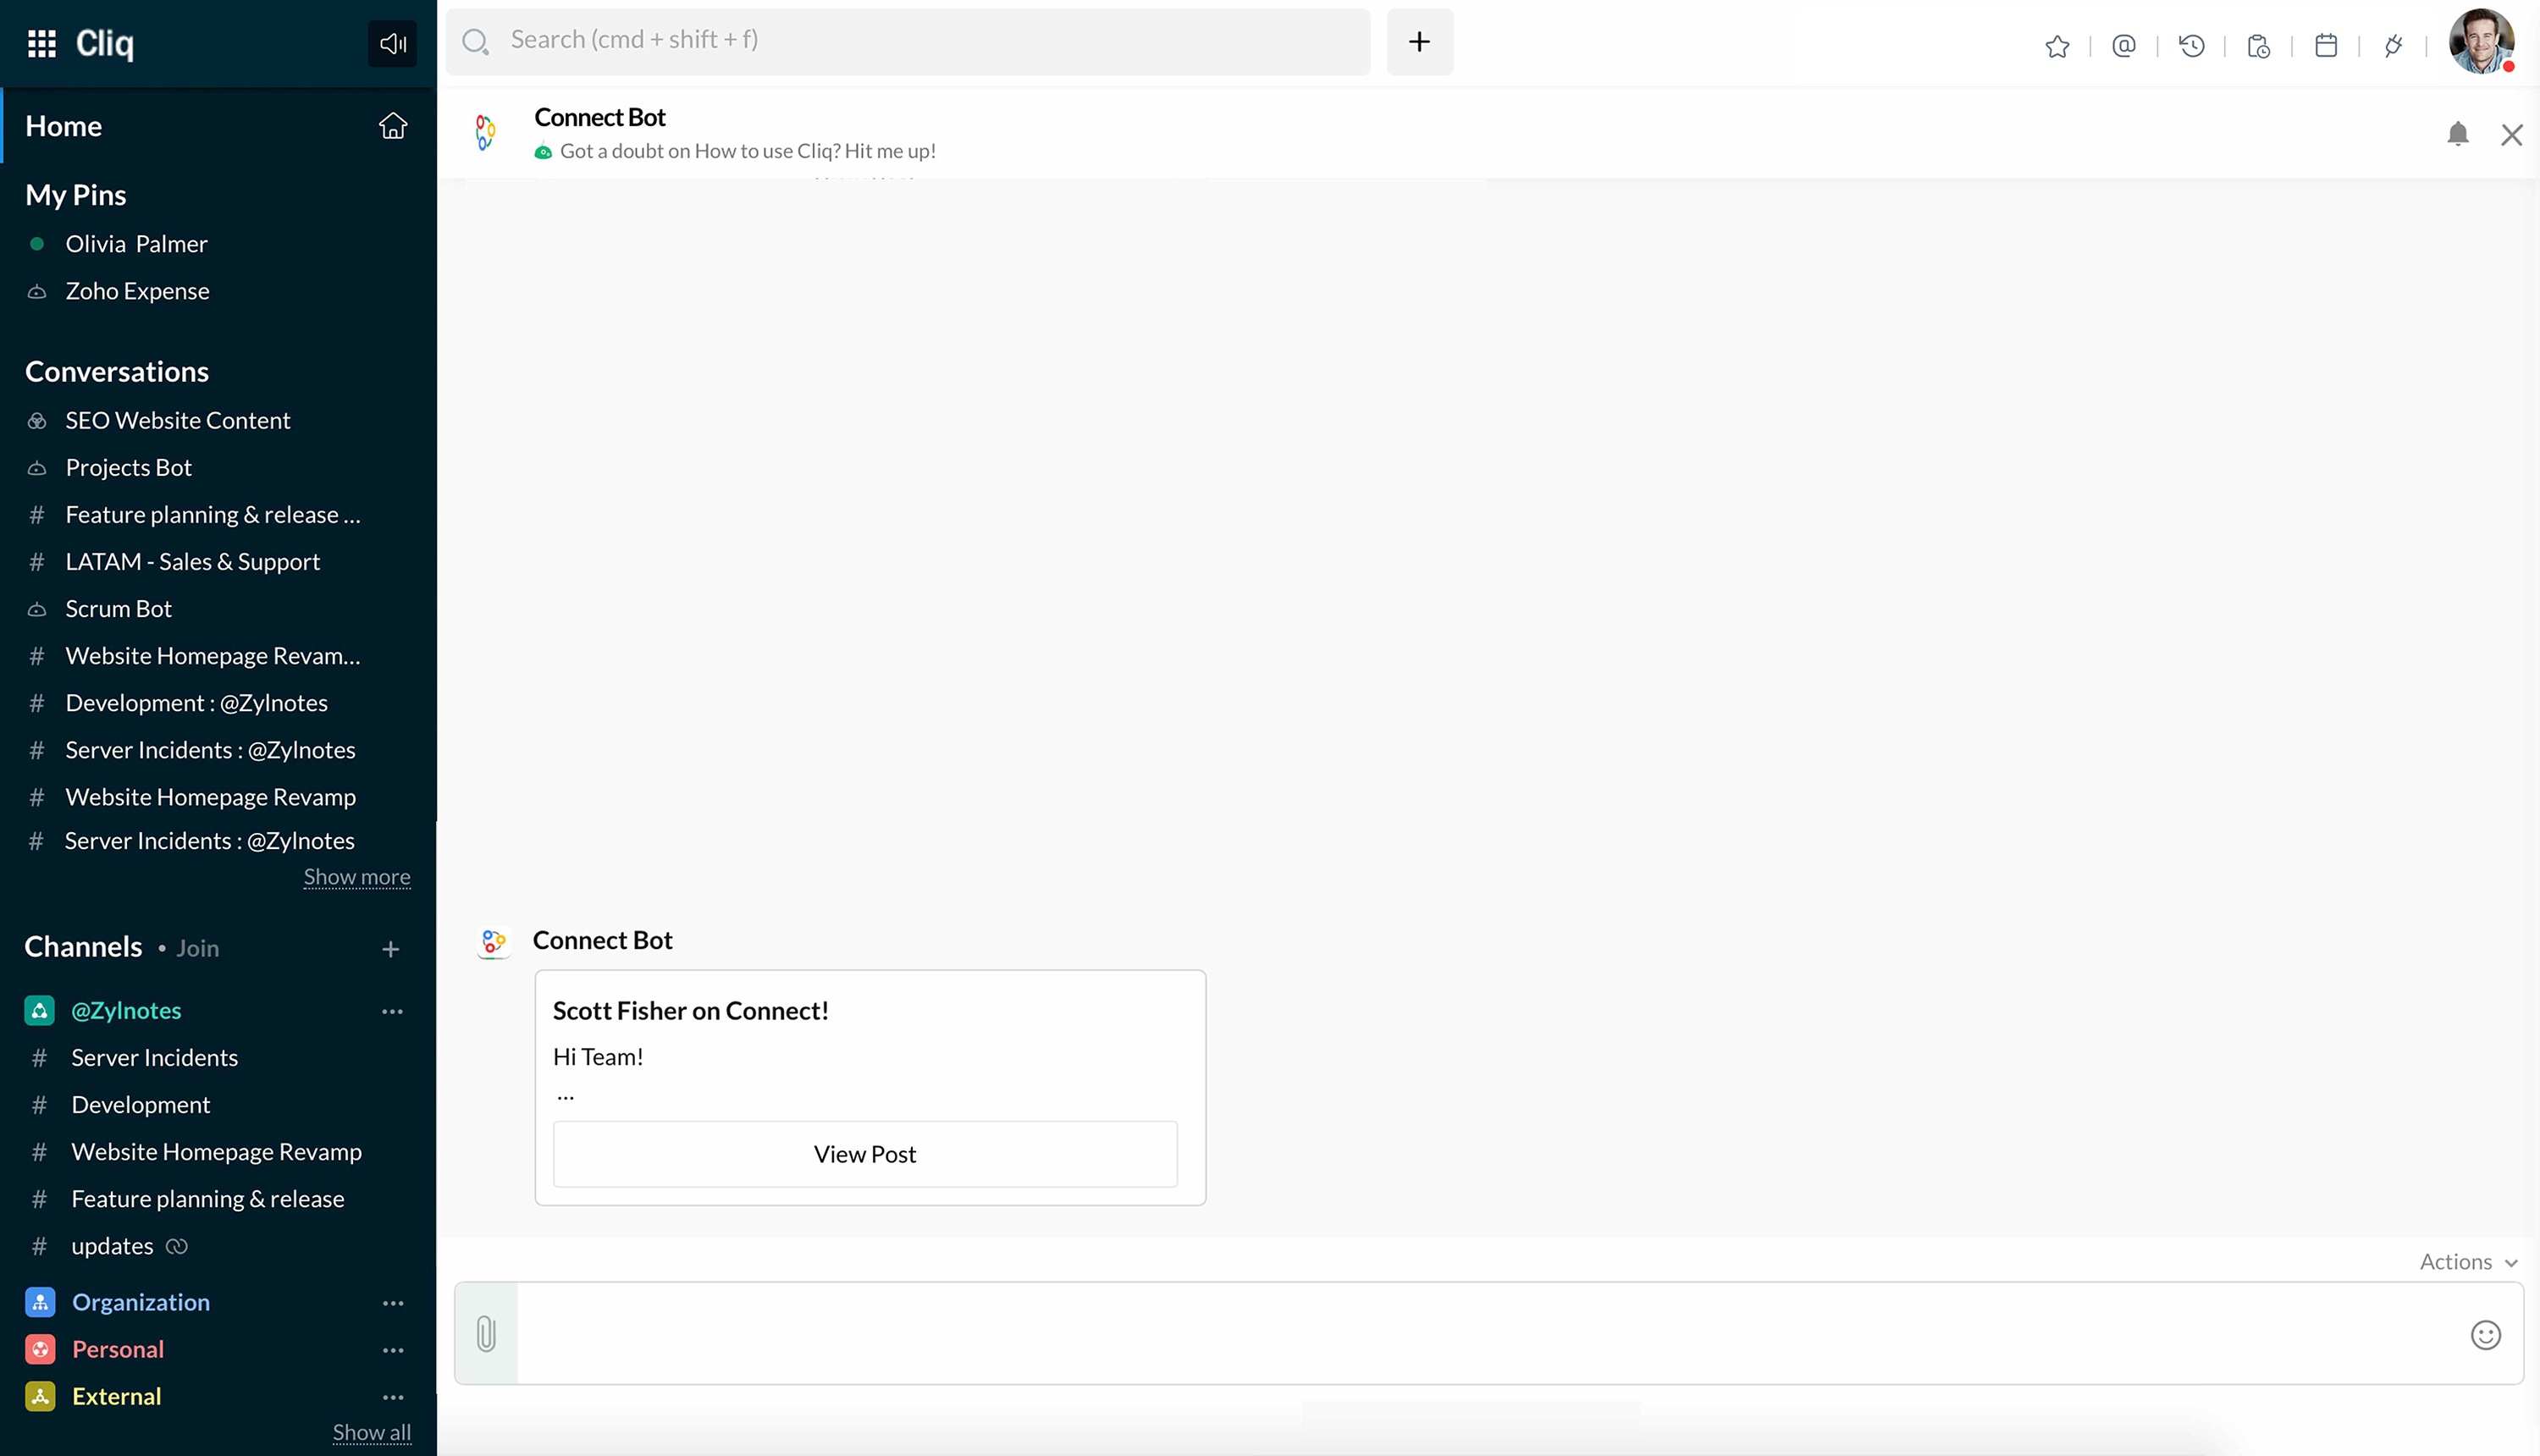Click the plus button next to search

click(x=1419, y=42)
